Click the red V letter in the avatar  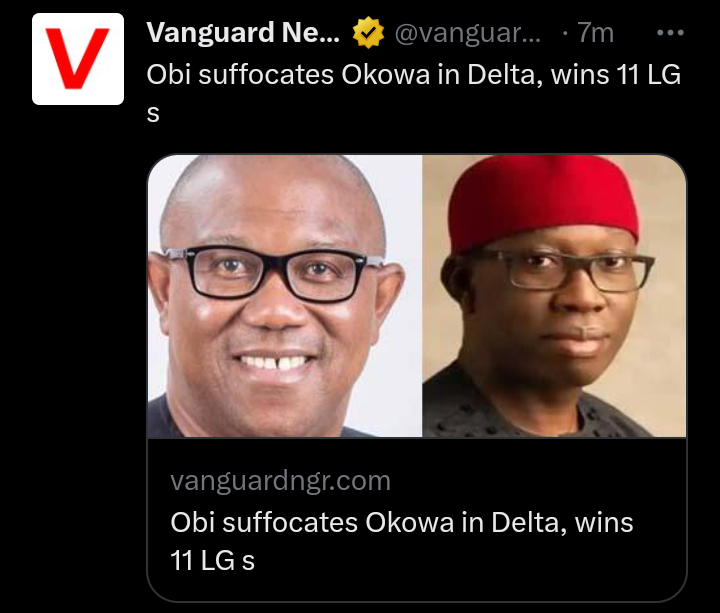click(78, 58)
